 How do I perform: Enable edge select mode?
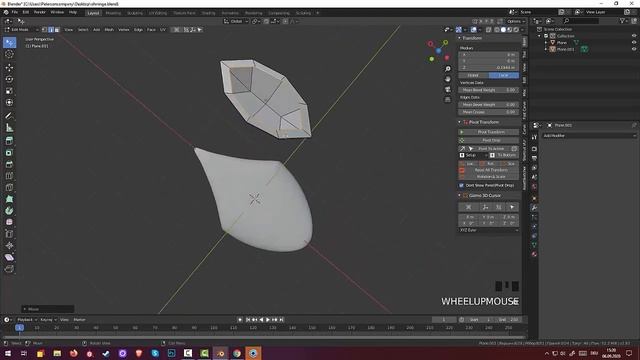point(51,30)
